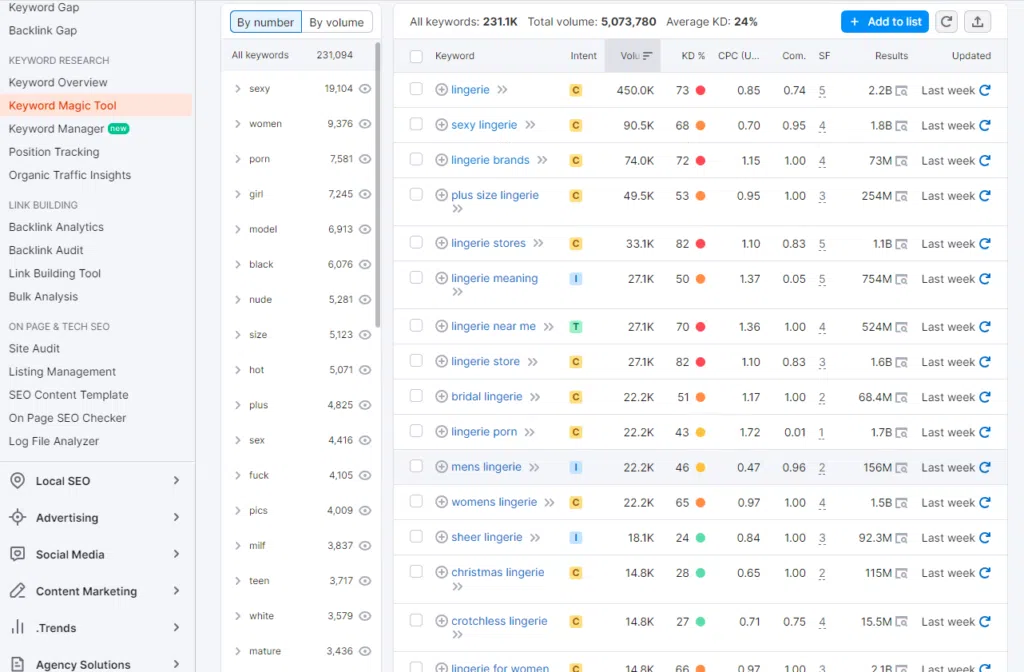
Task: Toggle eye icon for model group
Action: (365, 229)
